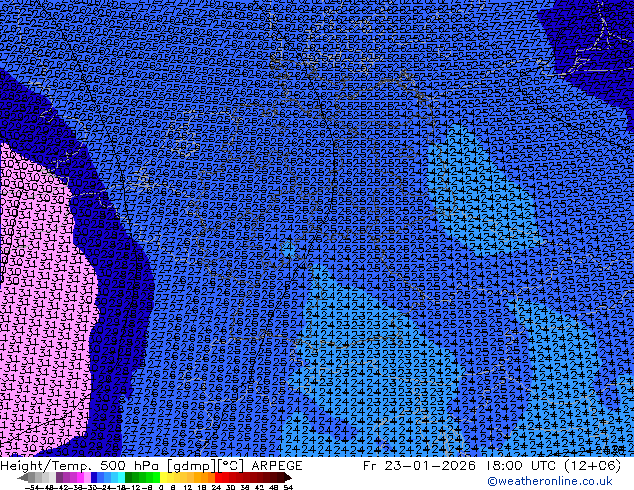Click the right arrow end of the color scale
634x490 pixels.
pos(288,478)
